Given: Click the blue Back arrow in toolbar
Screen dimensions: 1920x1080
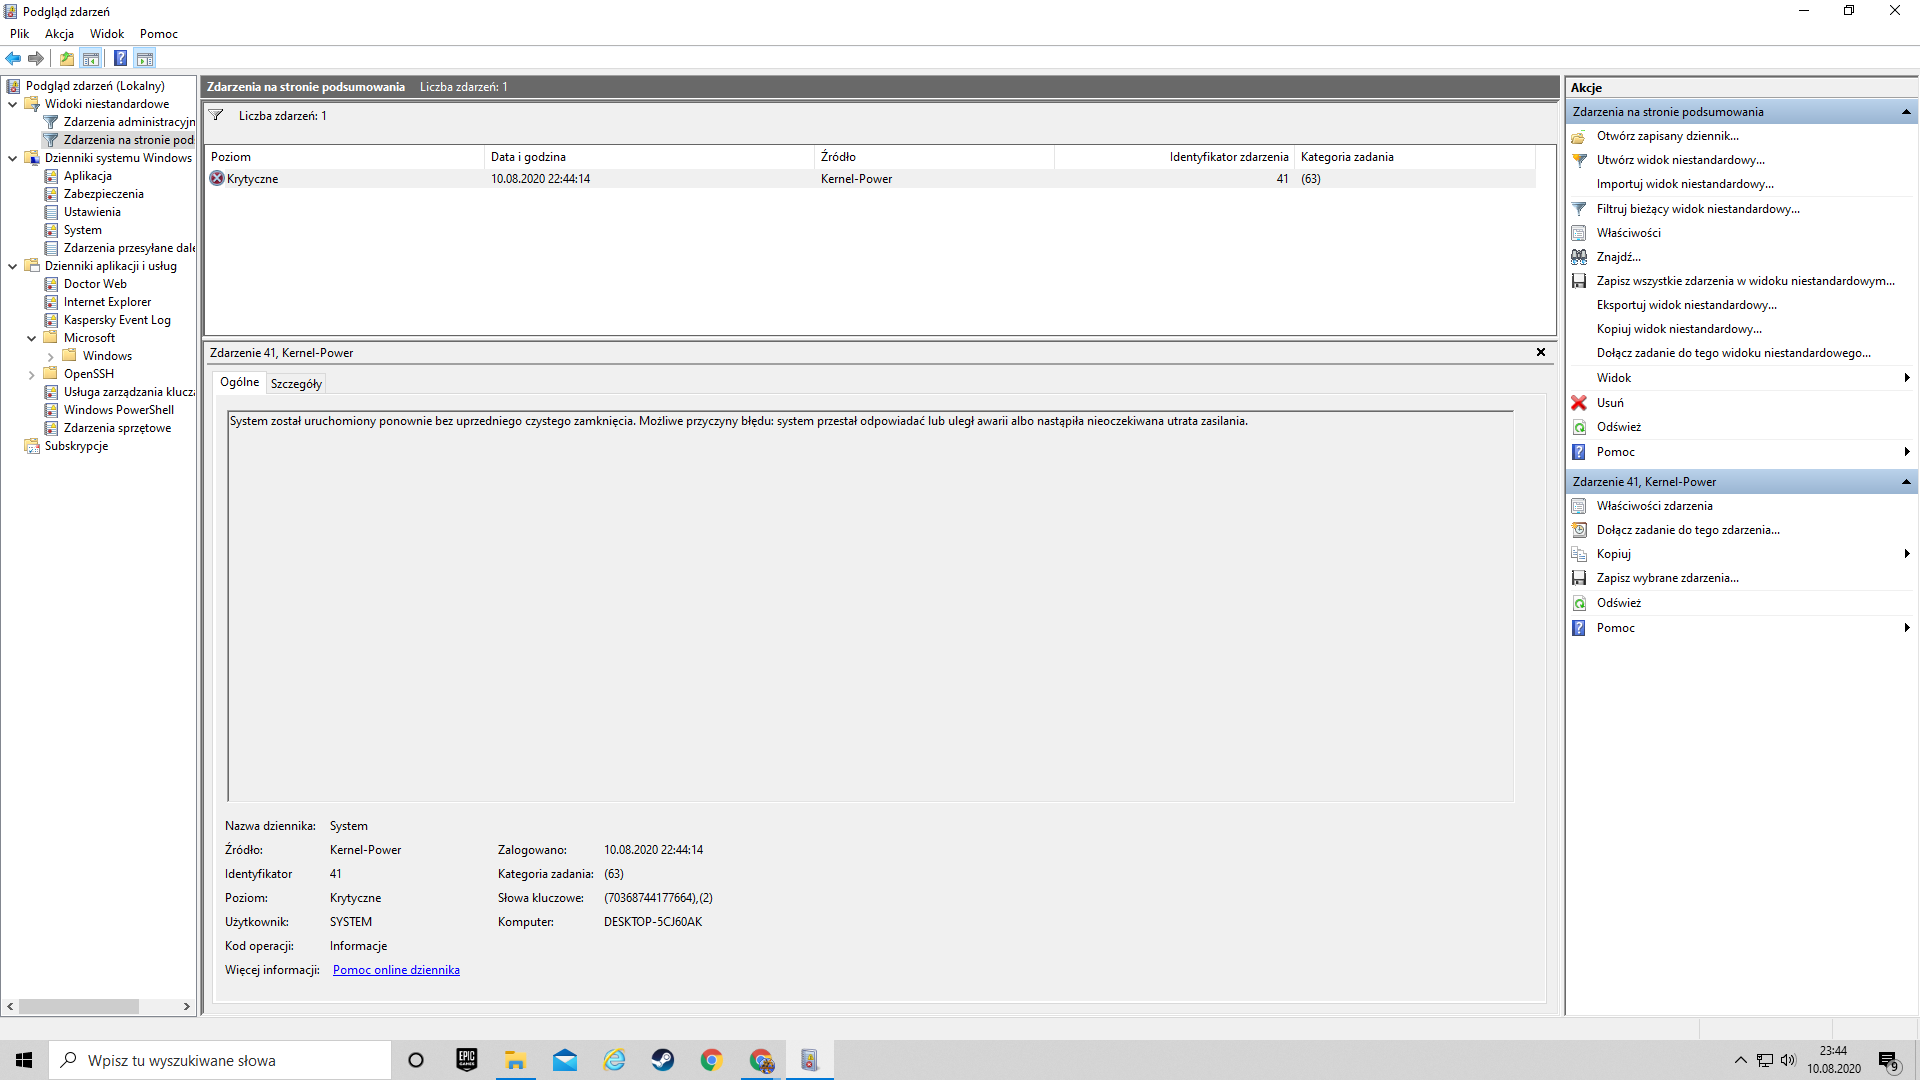Looking at the screenshot, I should (x=13, y=58).
